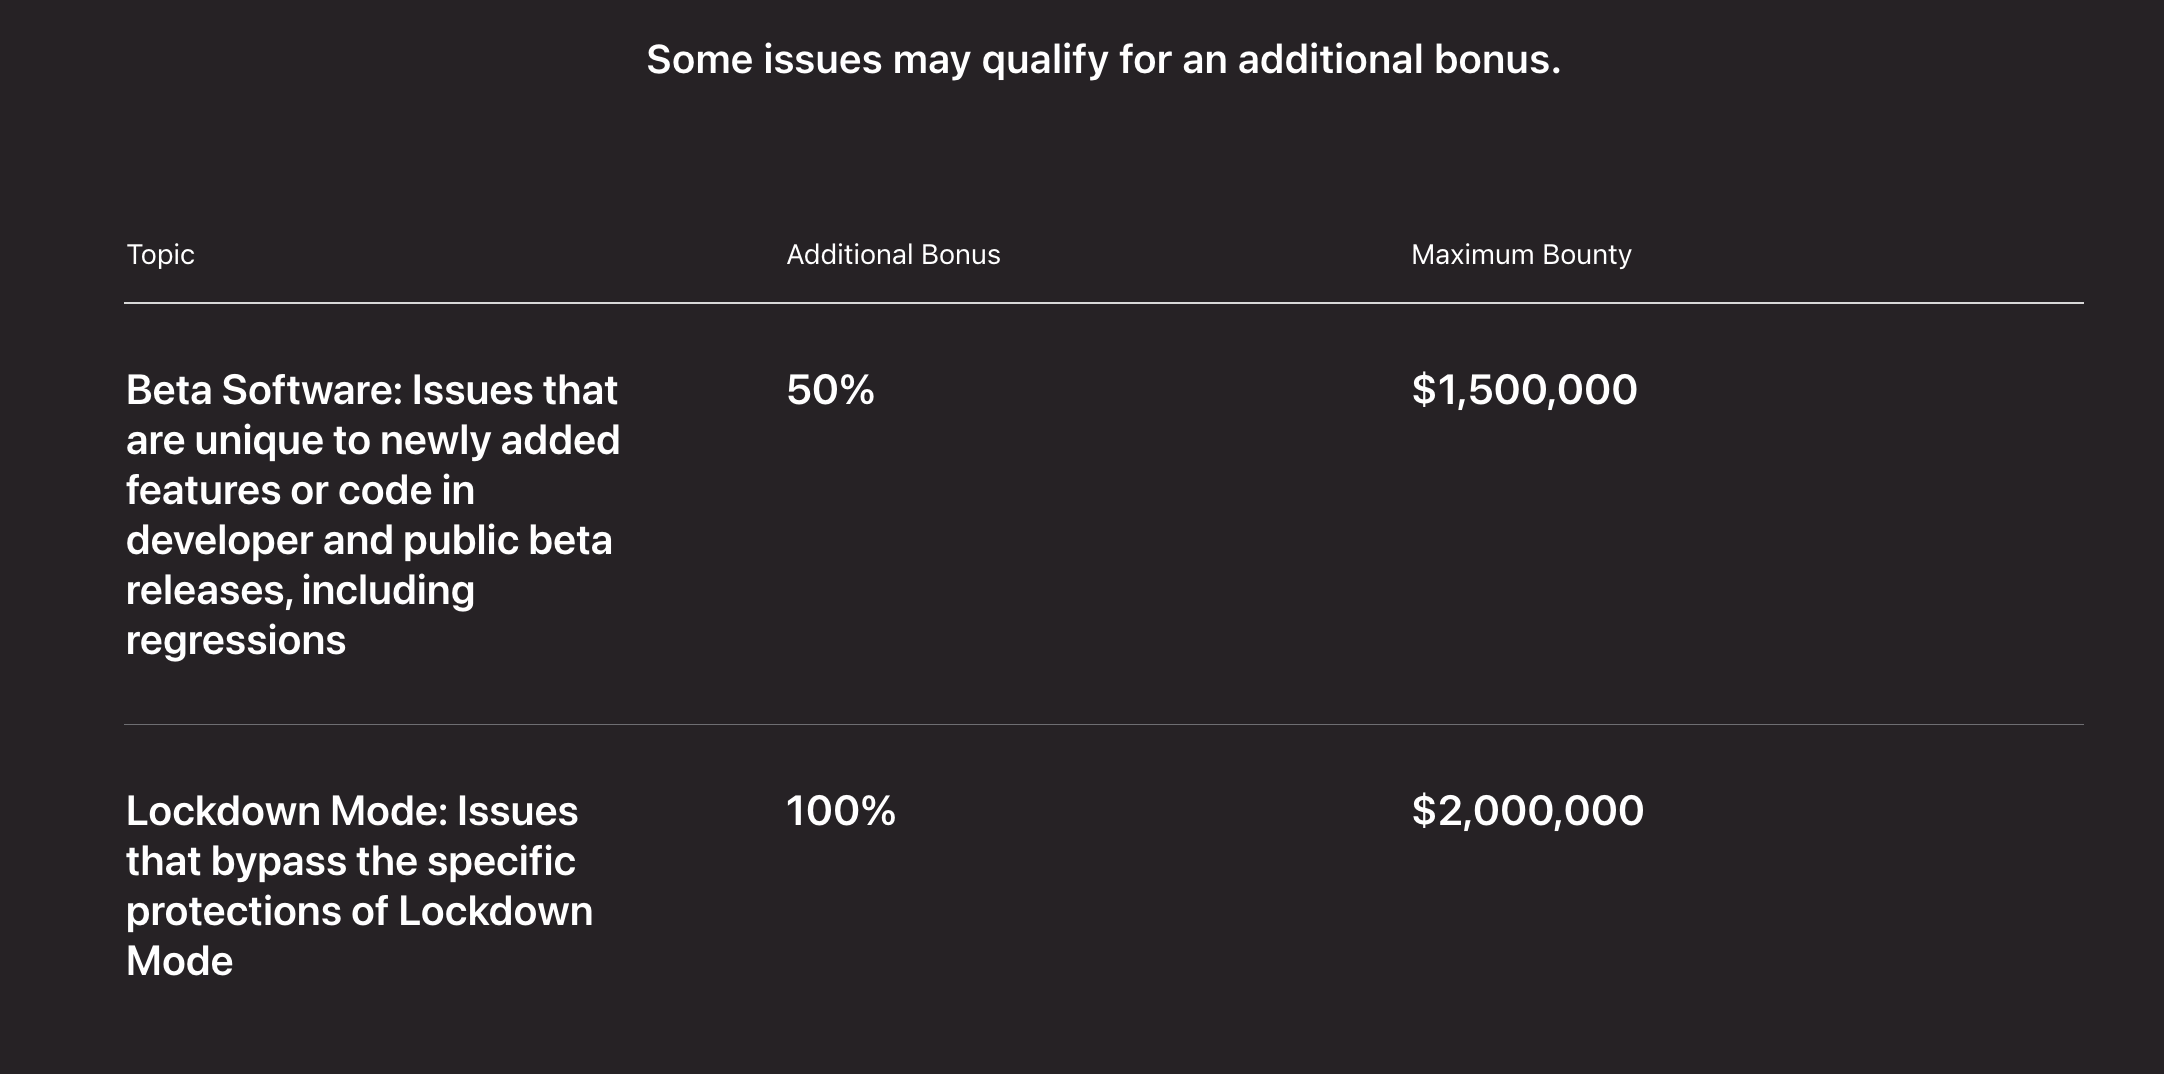Click 'protections of Lockdown' text line

[359, 911]
